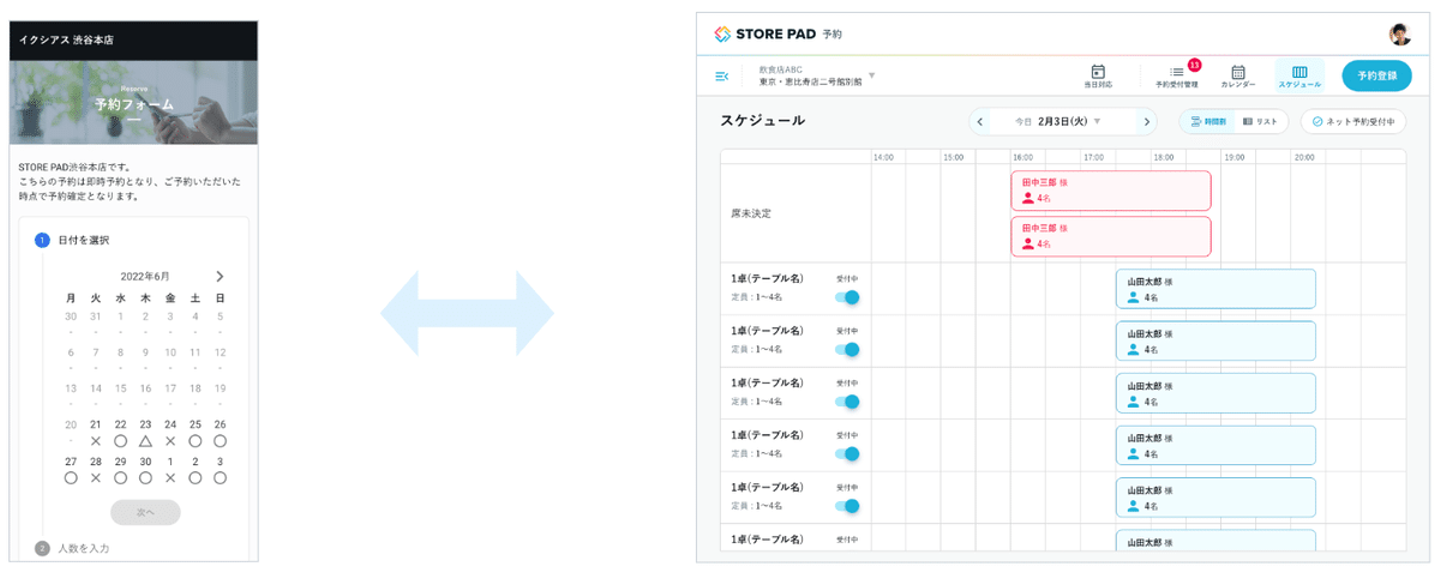Go to previous day arrow
The image size is (1440, 572).
click(980, 122)
